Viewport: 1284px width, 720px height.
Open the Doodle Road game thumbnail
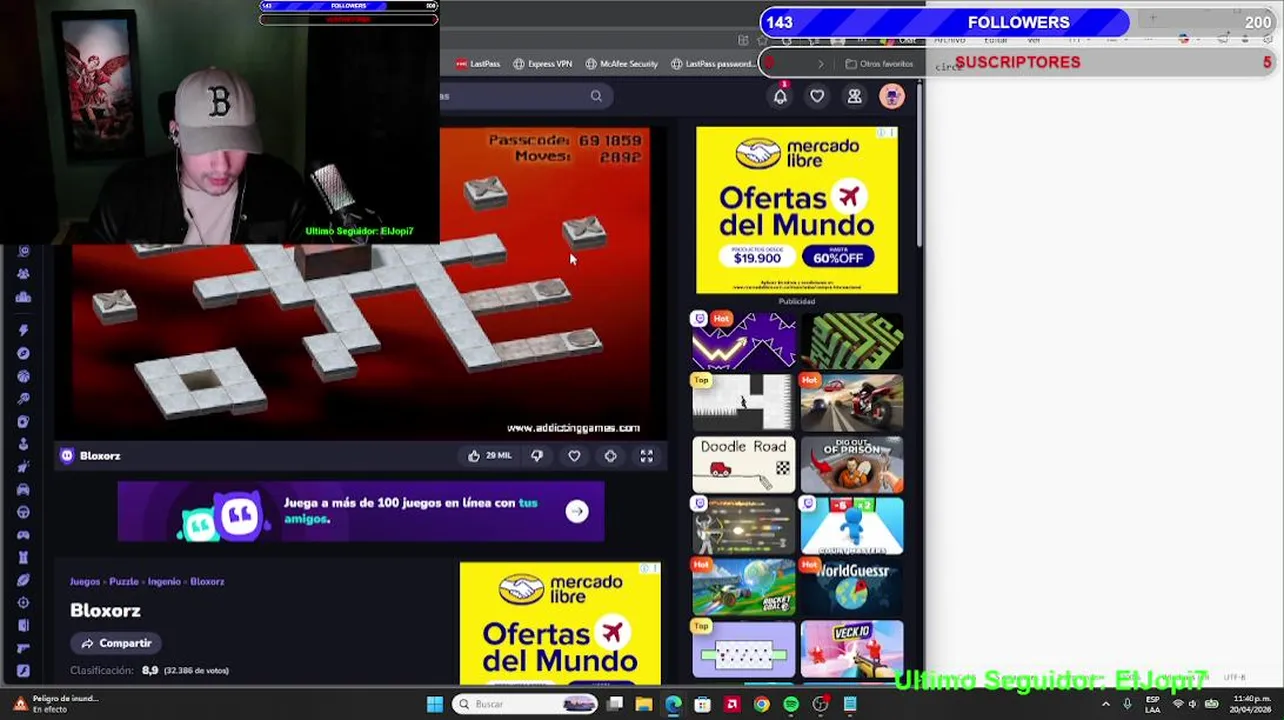(x=743, y=465)
